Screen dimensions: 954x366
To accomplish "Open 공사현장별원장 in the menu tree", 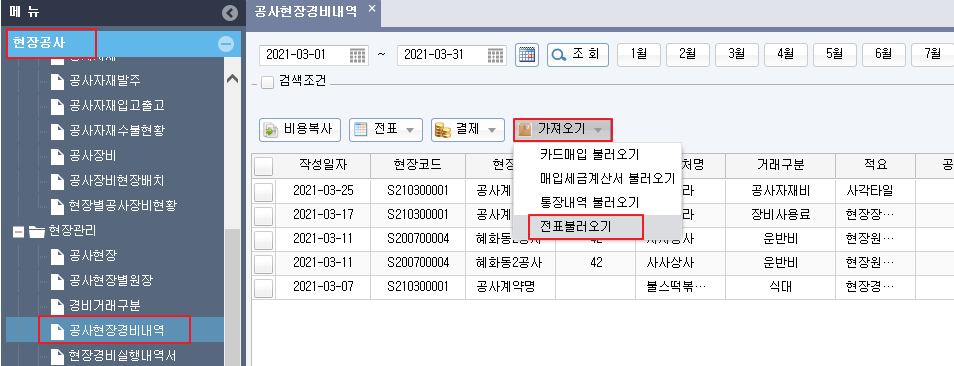I will point(111,281).
